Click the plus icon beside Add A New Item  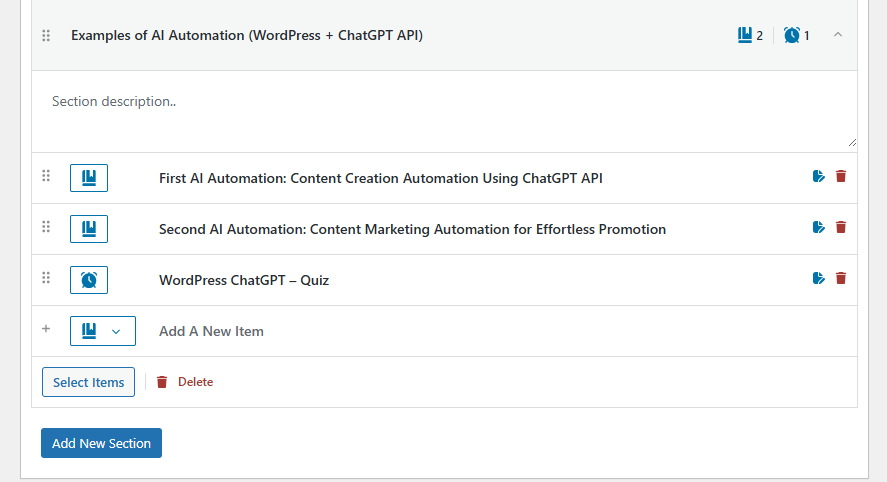tap(46, 329)
